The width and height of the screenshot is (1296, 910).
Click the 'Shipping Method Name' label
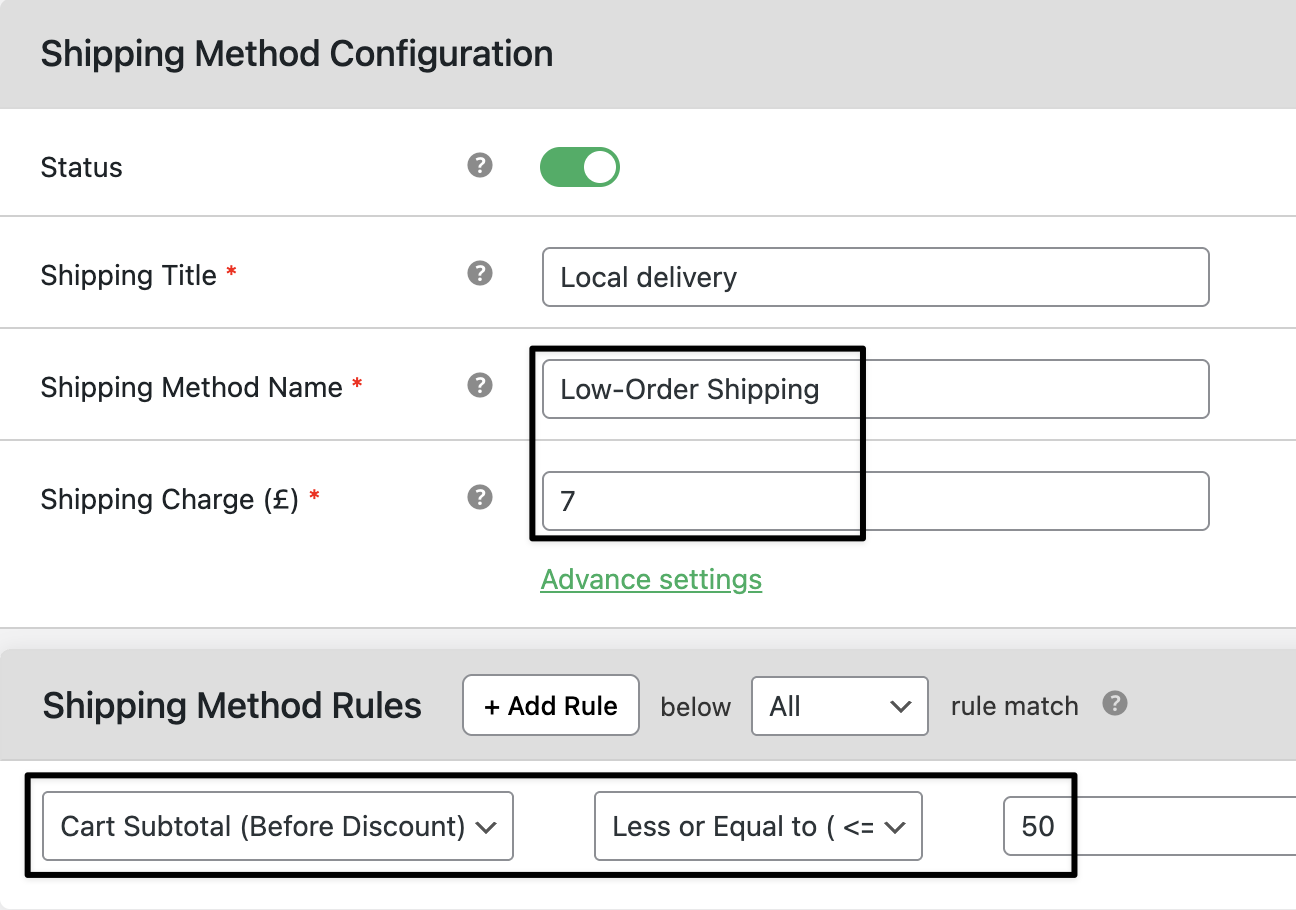tap(192, 387)
